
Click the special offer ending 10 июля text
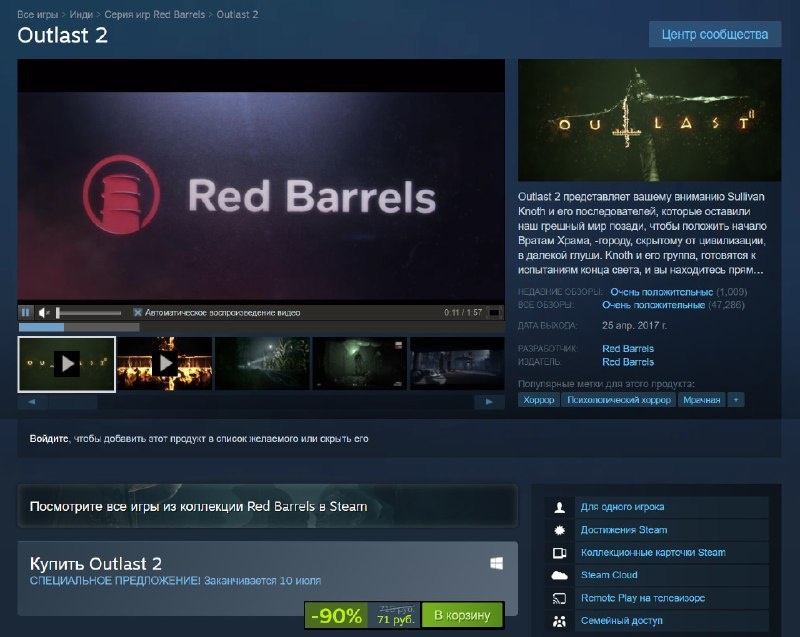tap(175, 581)
